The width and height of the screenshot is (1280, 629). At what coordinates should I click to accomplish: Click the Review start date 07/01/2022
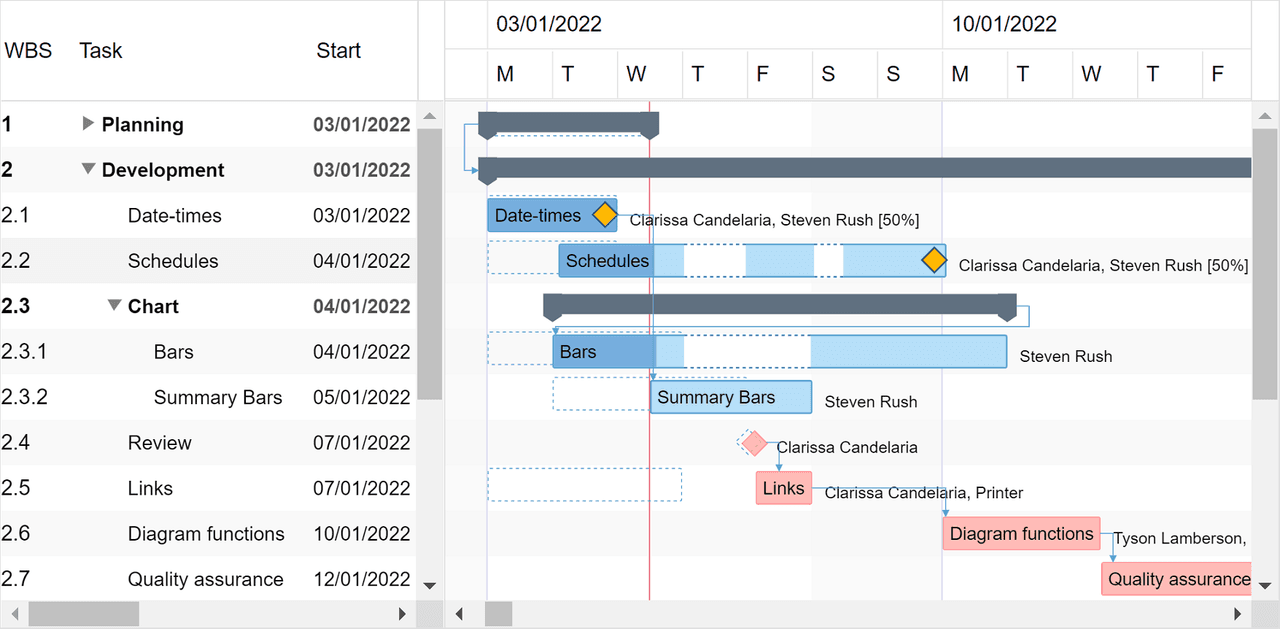click(x=362, y=443)
